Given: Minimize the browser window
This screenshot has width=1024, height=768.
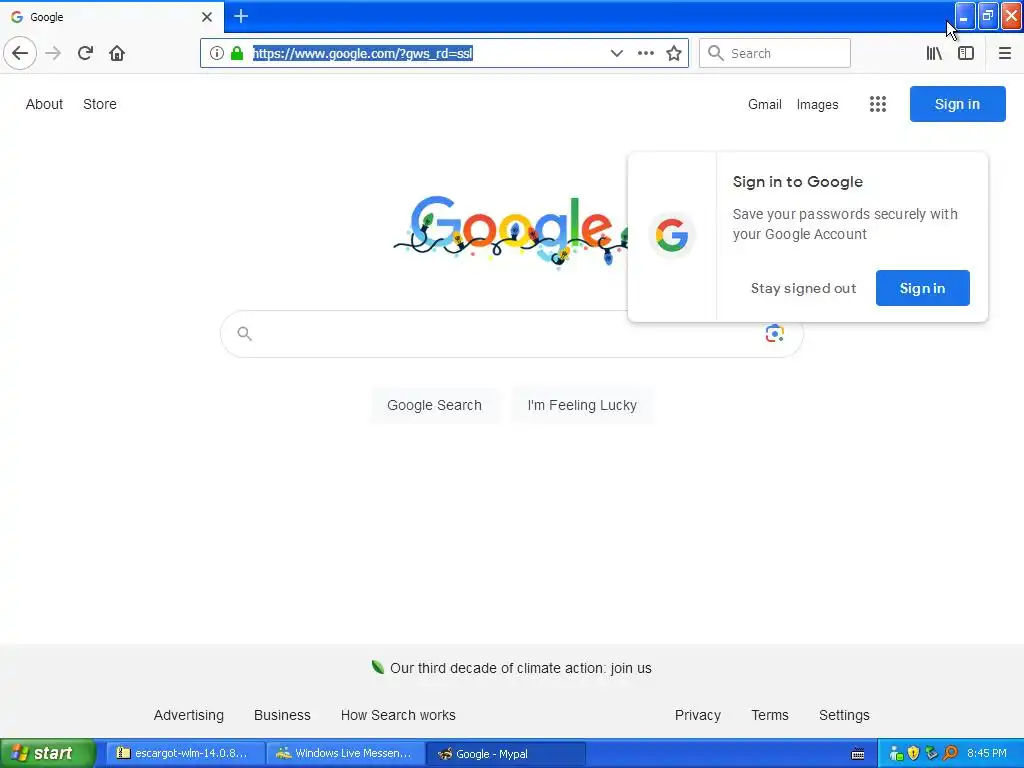Looking at the screenshot, I should 965,16.
